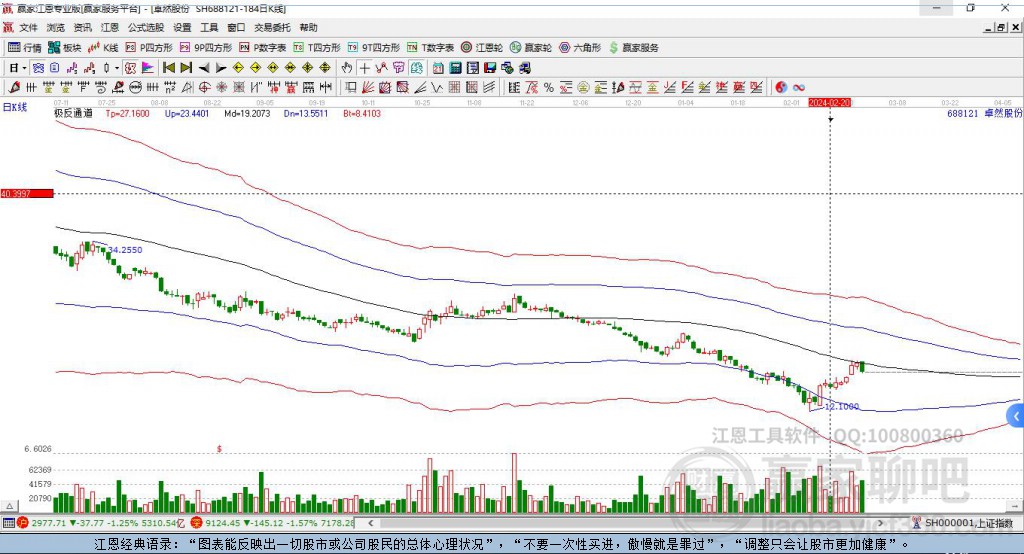Click the blue infinity symbol icon

(799, 88)
